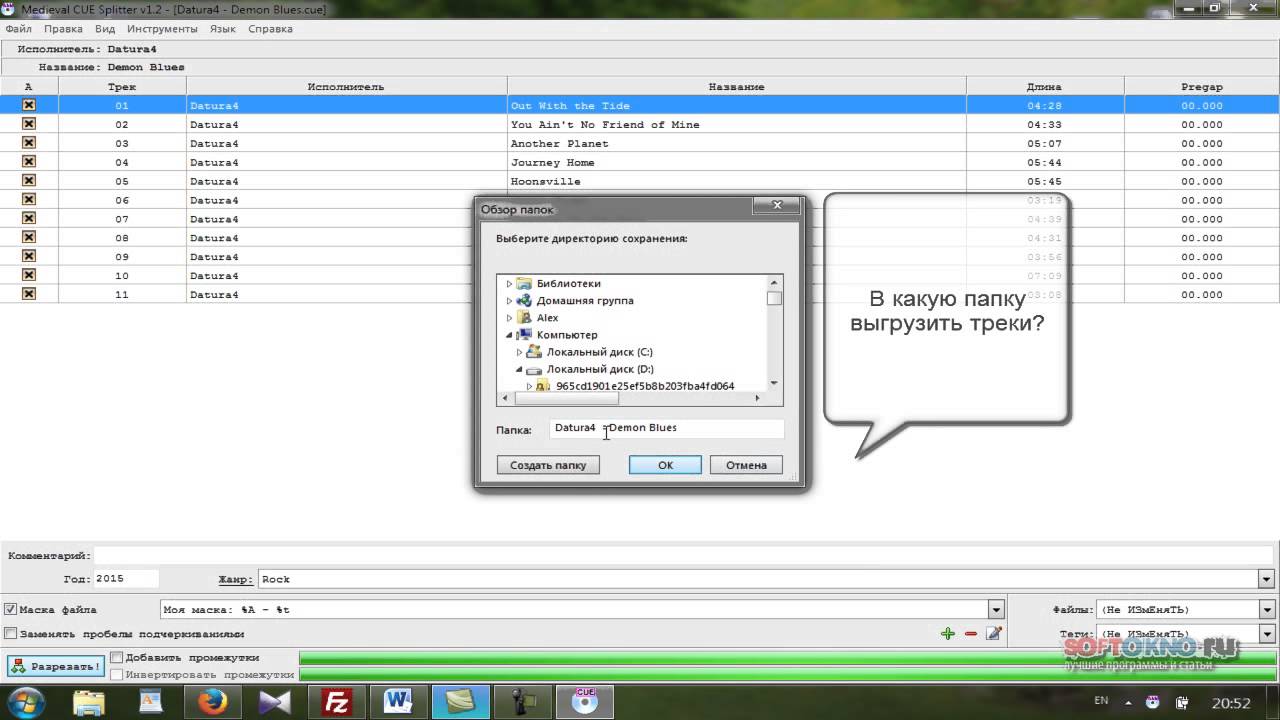The height and width of the screenshot is (720, 1280).
Task: Toggle the Маска файла checkbox
Action: 11,609
